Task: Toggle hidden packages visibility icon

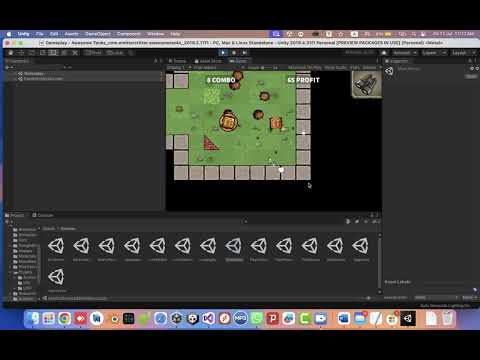Action: [375, 221]
